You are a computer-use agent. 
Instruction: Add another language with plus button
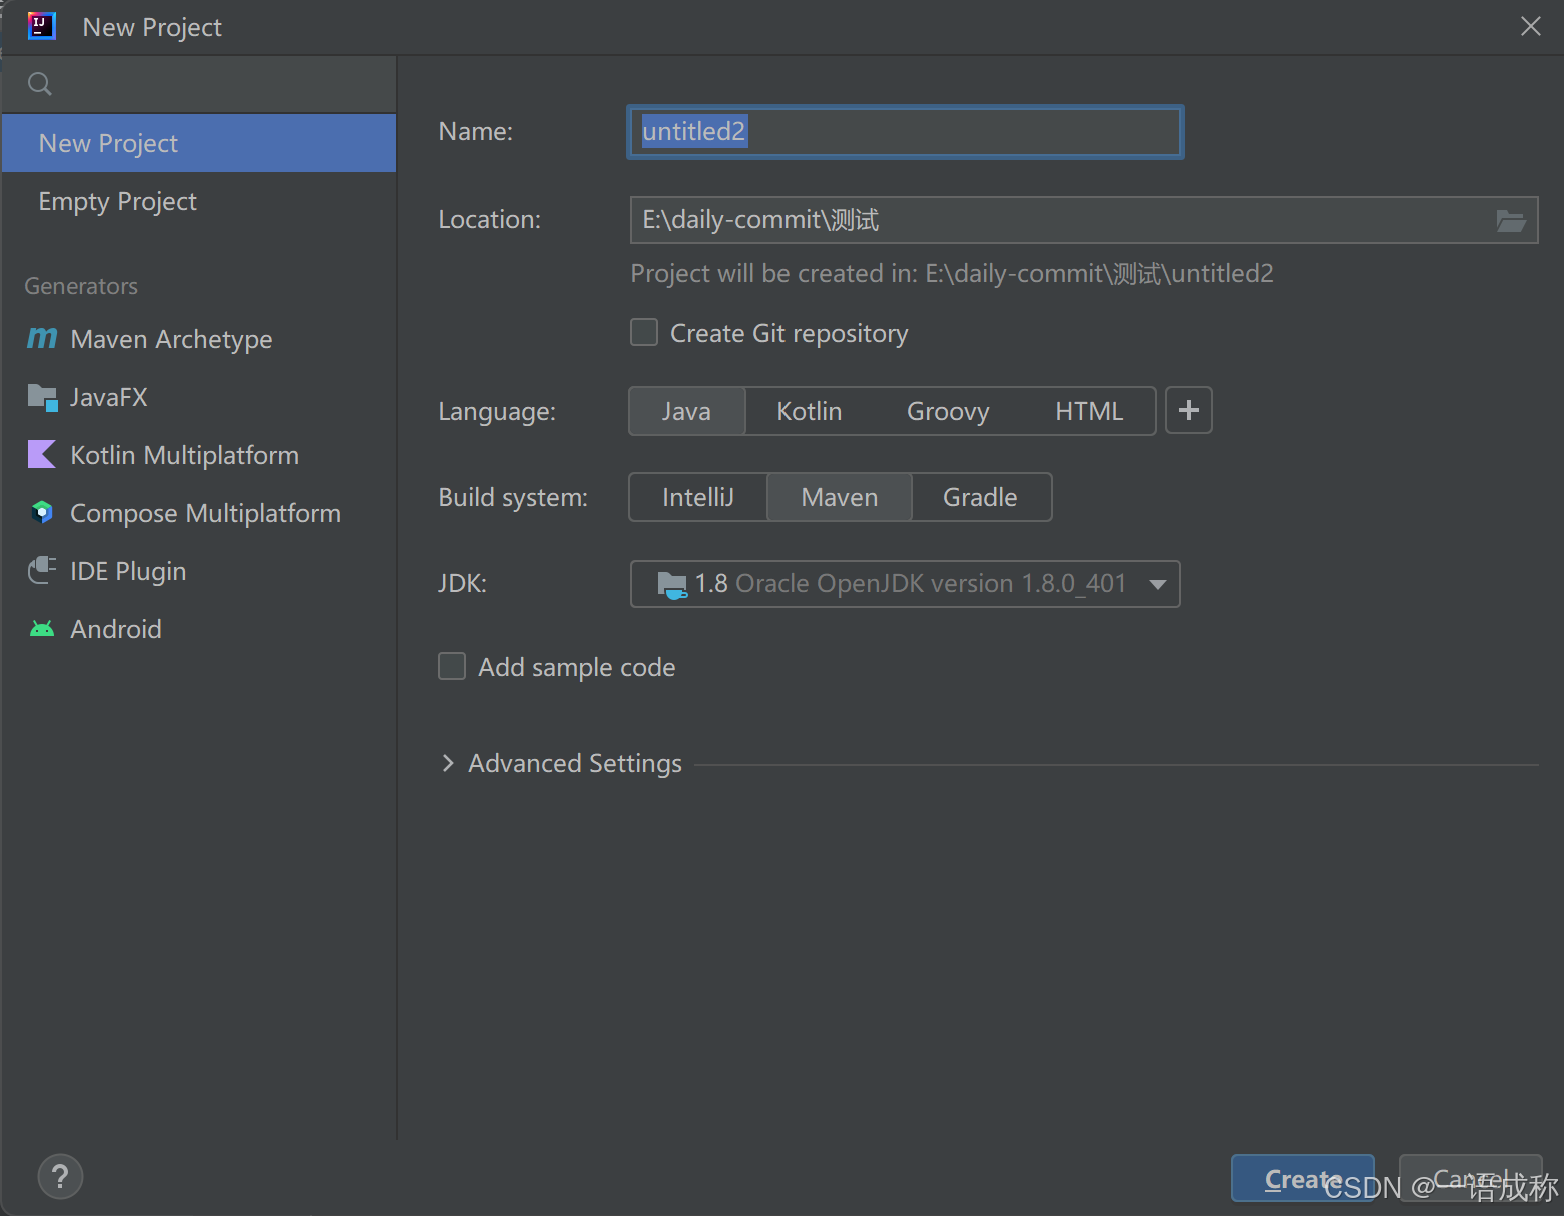tap(1189, 411)
